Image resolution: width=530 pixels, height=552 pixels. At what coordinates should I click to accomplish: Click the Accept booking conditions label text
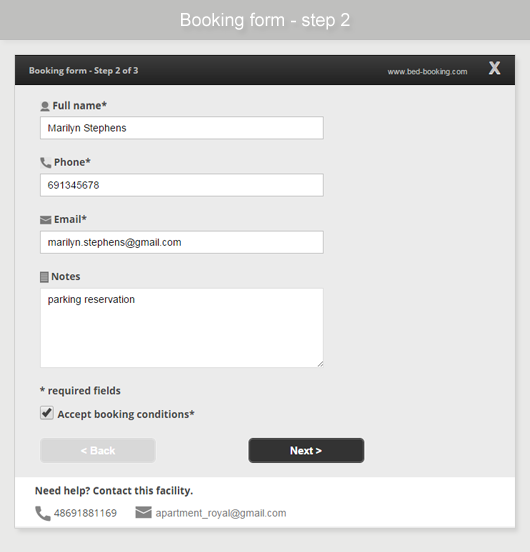tap(126, 414)
